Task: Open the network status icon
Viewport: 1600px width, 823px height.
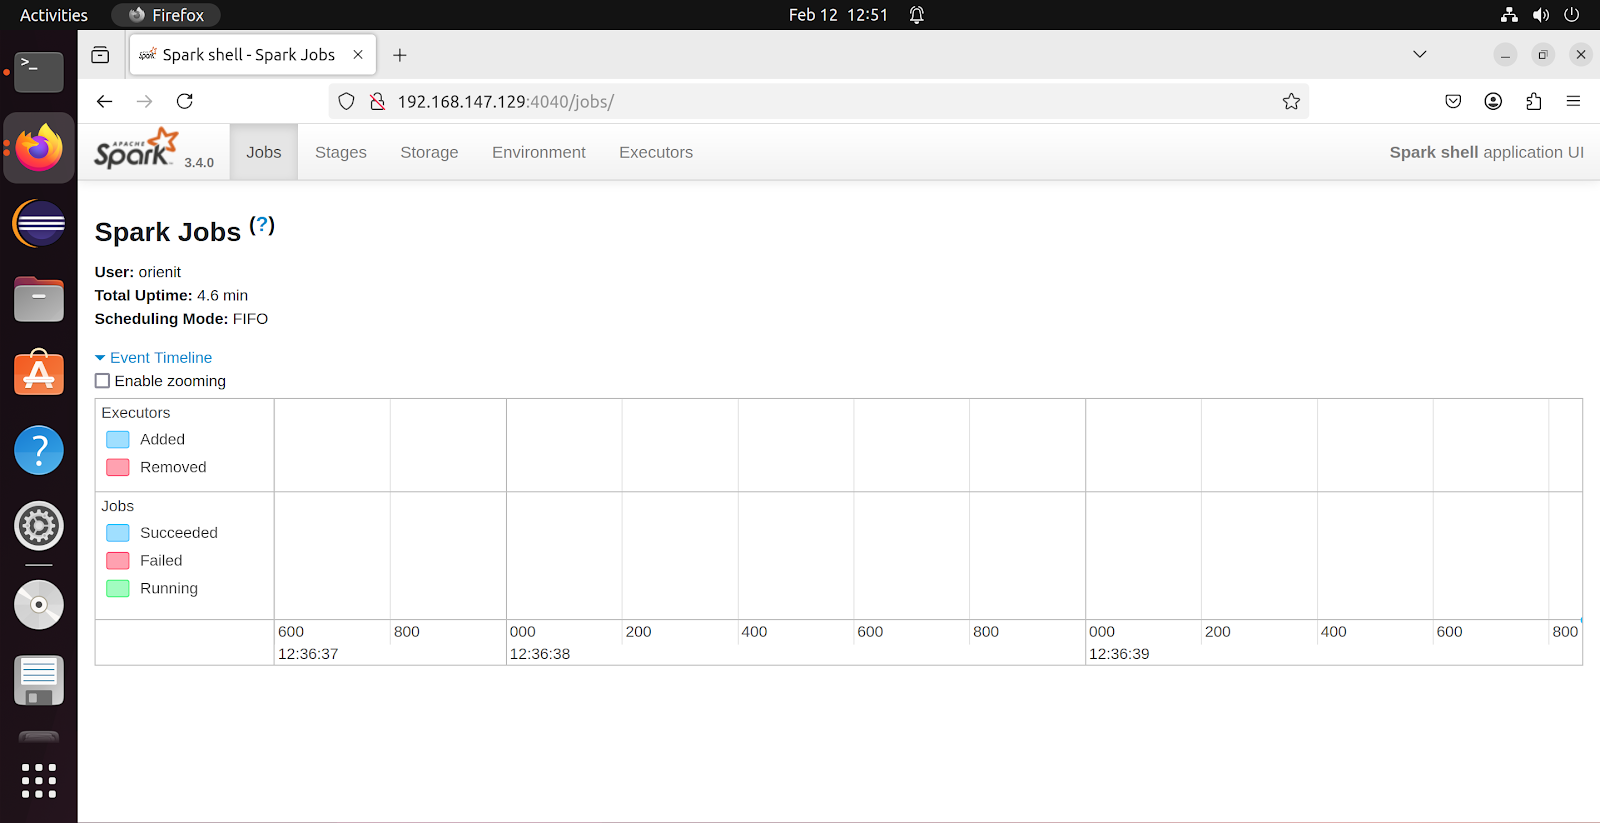Action: pos(1509,15)
